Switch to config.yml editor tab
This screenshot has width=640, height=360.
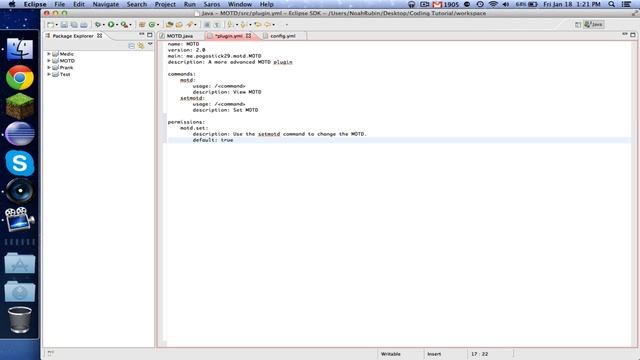point(282,36)
